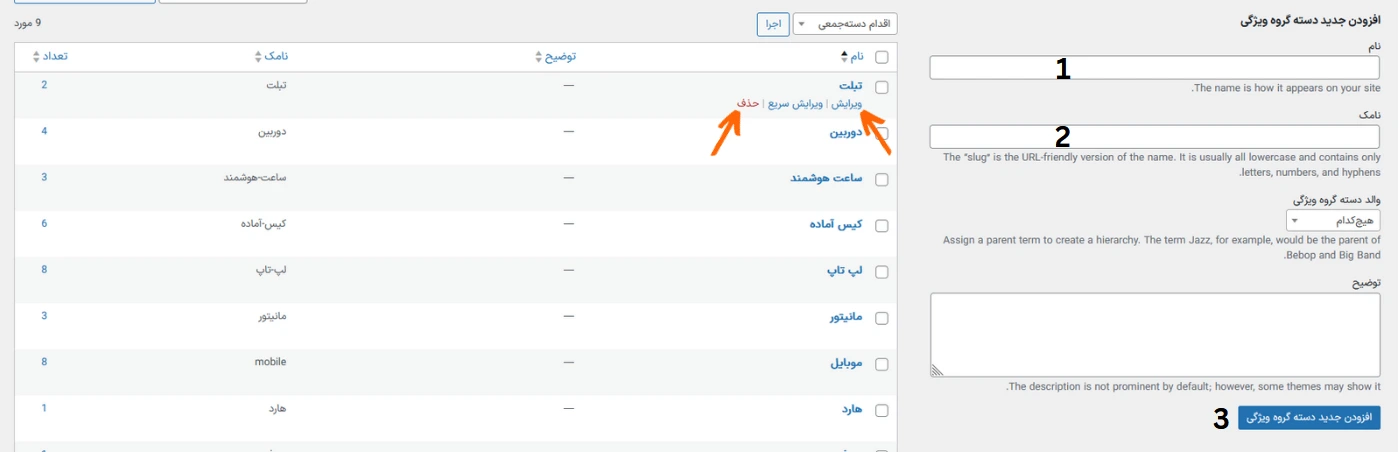
Task: Sort table by توضیح column header
Action: (x=556, y=57)
